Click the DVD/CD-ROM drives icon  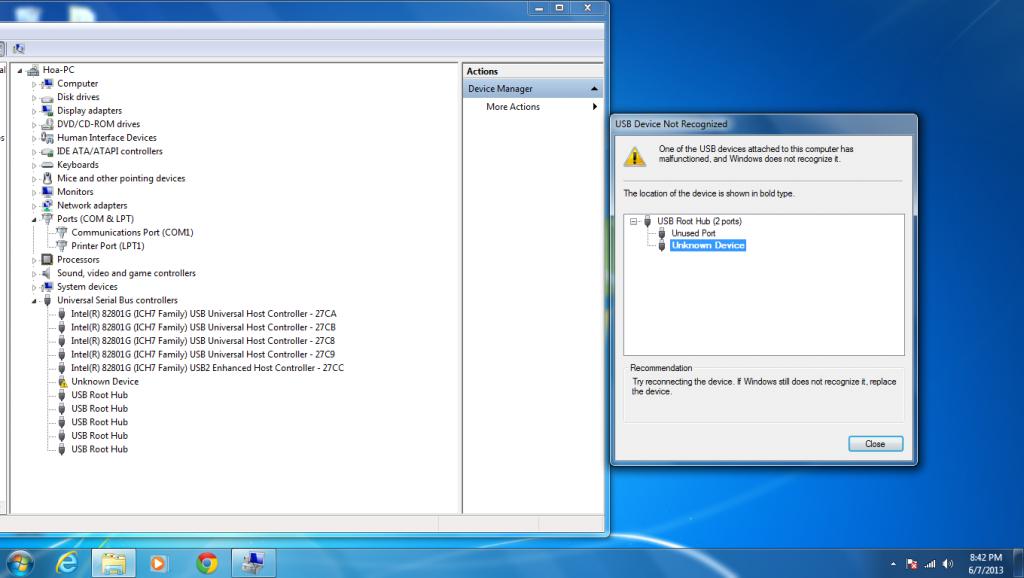coord(47,124)
